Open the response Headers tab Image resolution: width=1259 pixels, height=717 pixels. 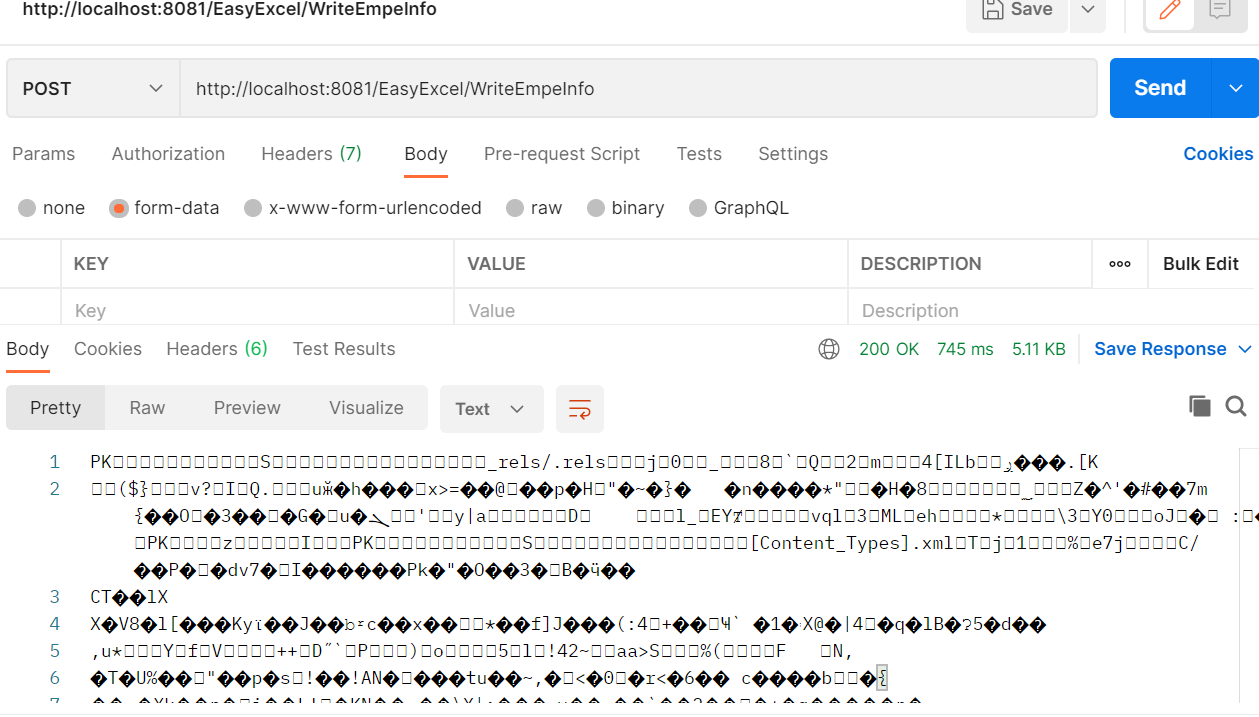tap(216, 349)
